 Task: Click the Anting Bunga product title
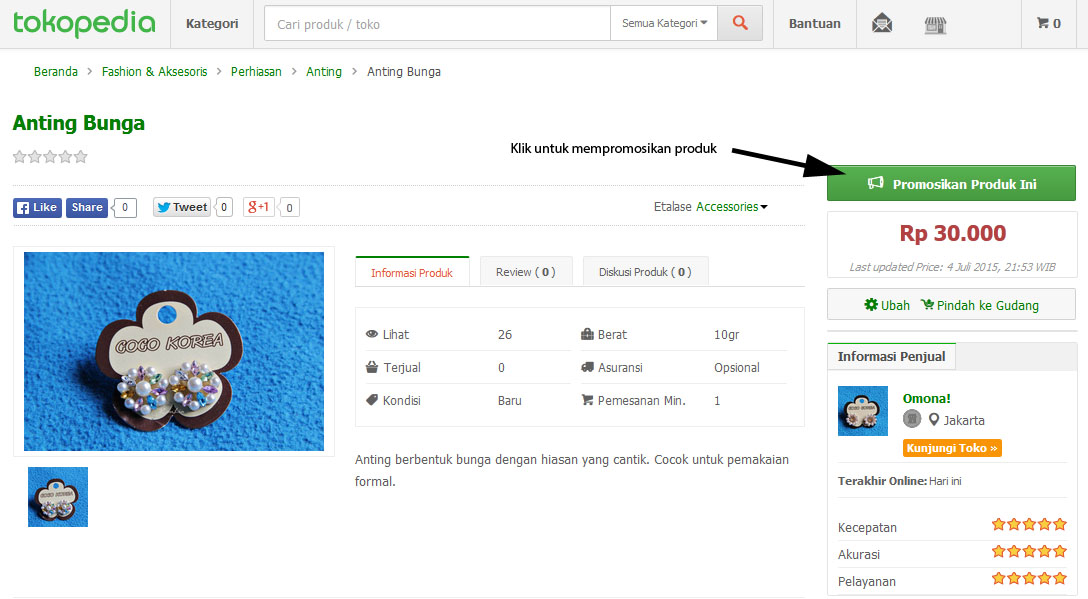pos(78,123)
